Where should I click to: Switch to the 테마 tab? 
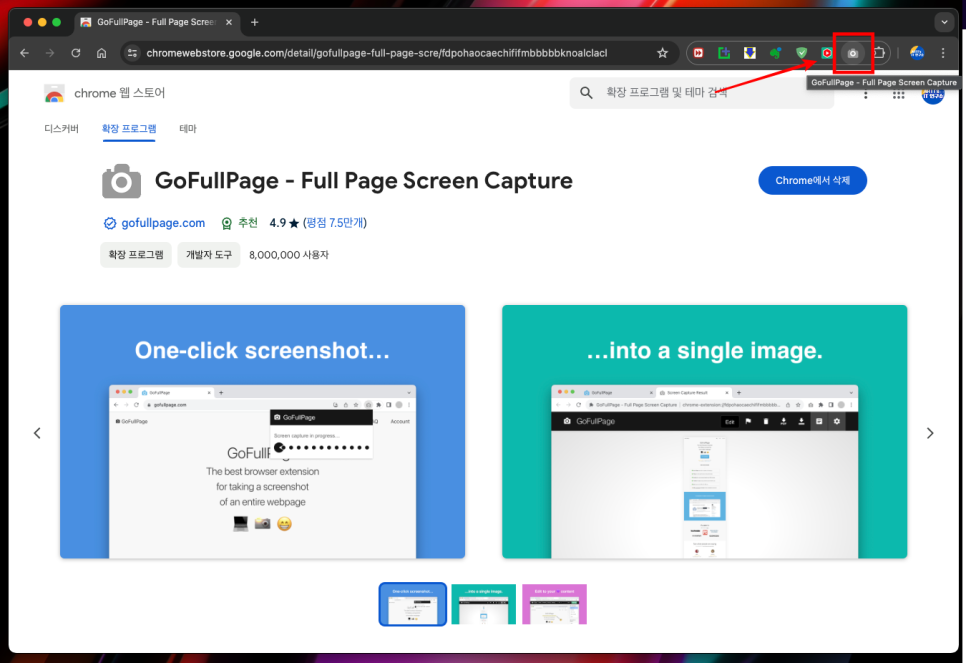tap(188, 129)
